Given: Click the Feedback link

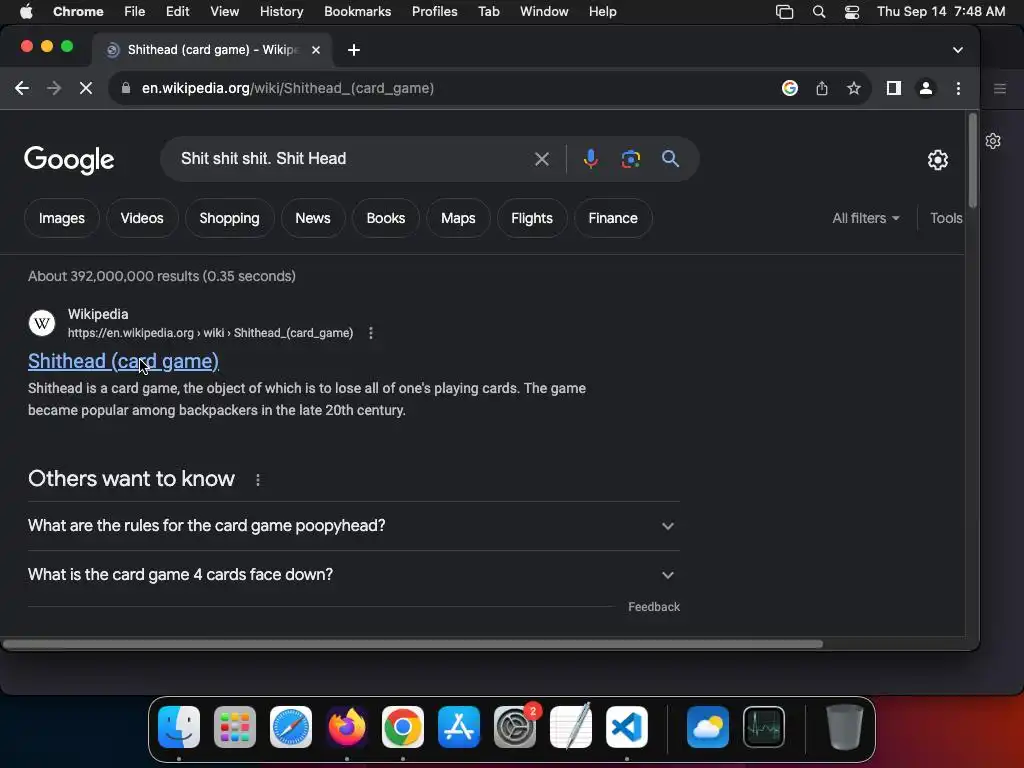Looking at the screenshot, I should pos(654,607).
